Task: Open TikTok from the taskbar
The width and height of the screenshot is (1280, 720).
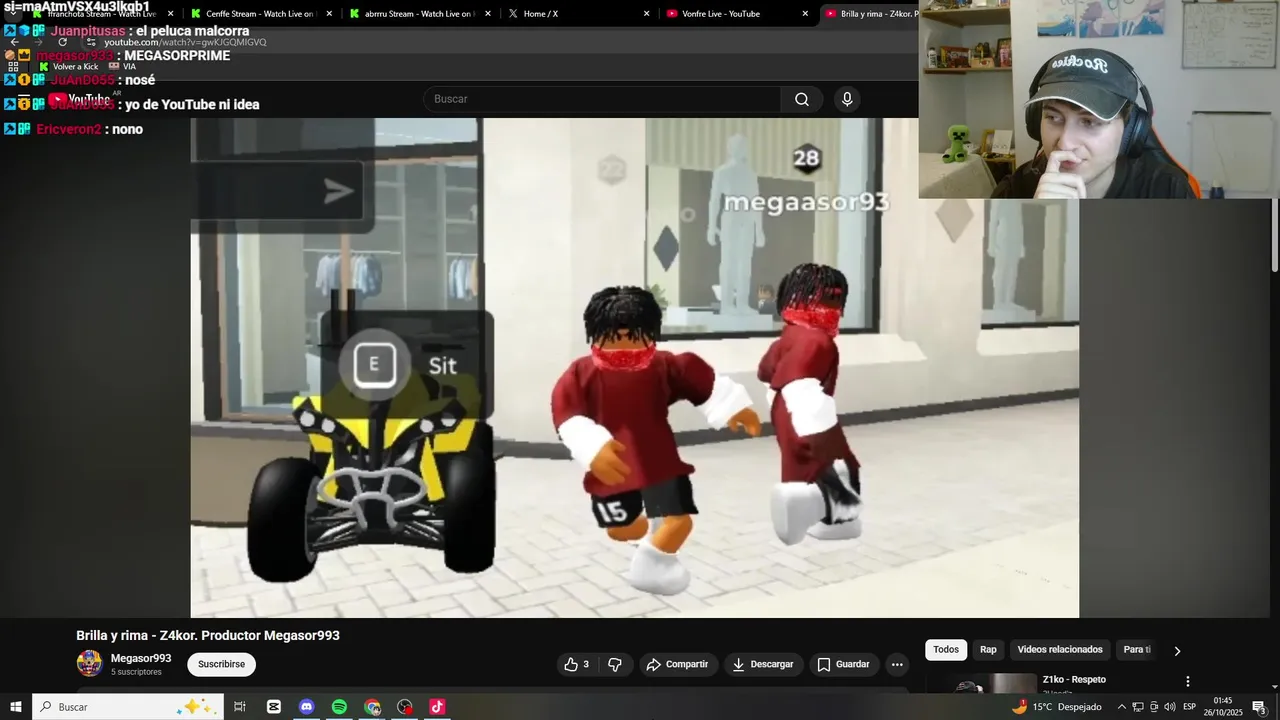Action: (x=437, y=707)
